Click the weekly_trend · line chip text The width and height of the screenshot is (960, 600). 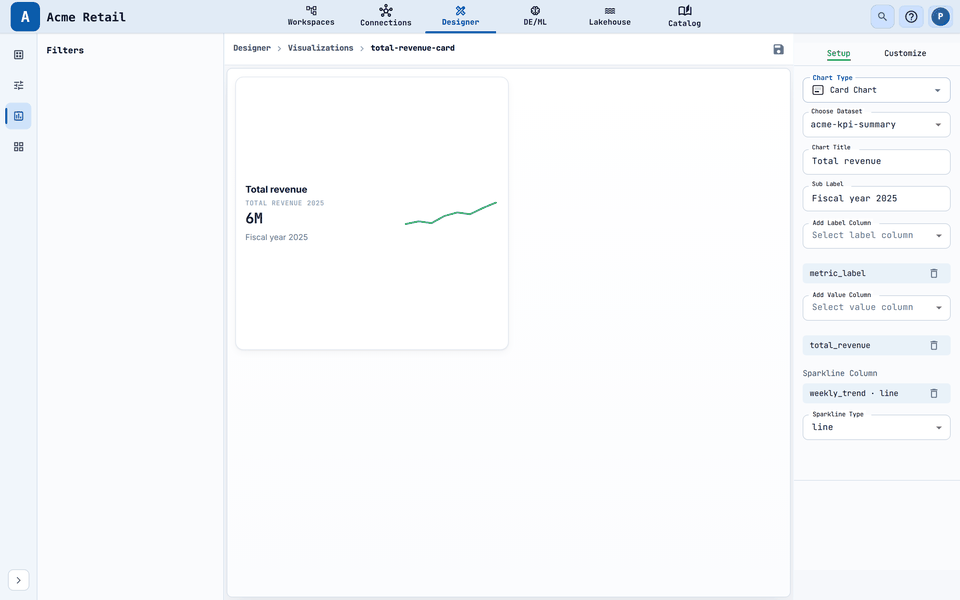coord(853,393)
